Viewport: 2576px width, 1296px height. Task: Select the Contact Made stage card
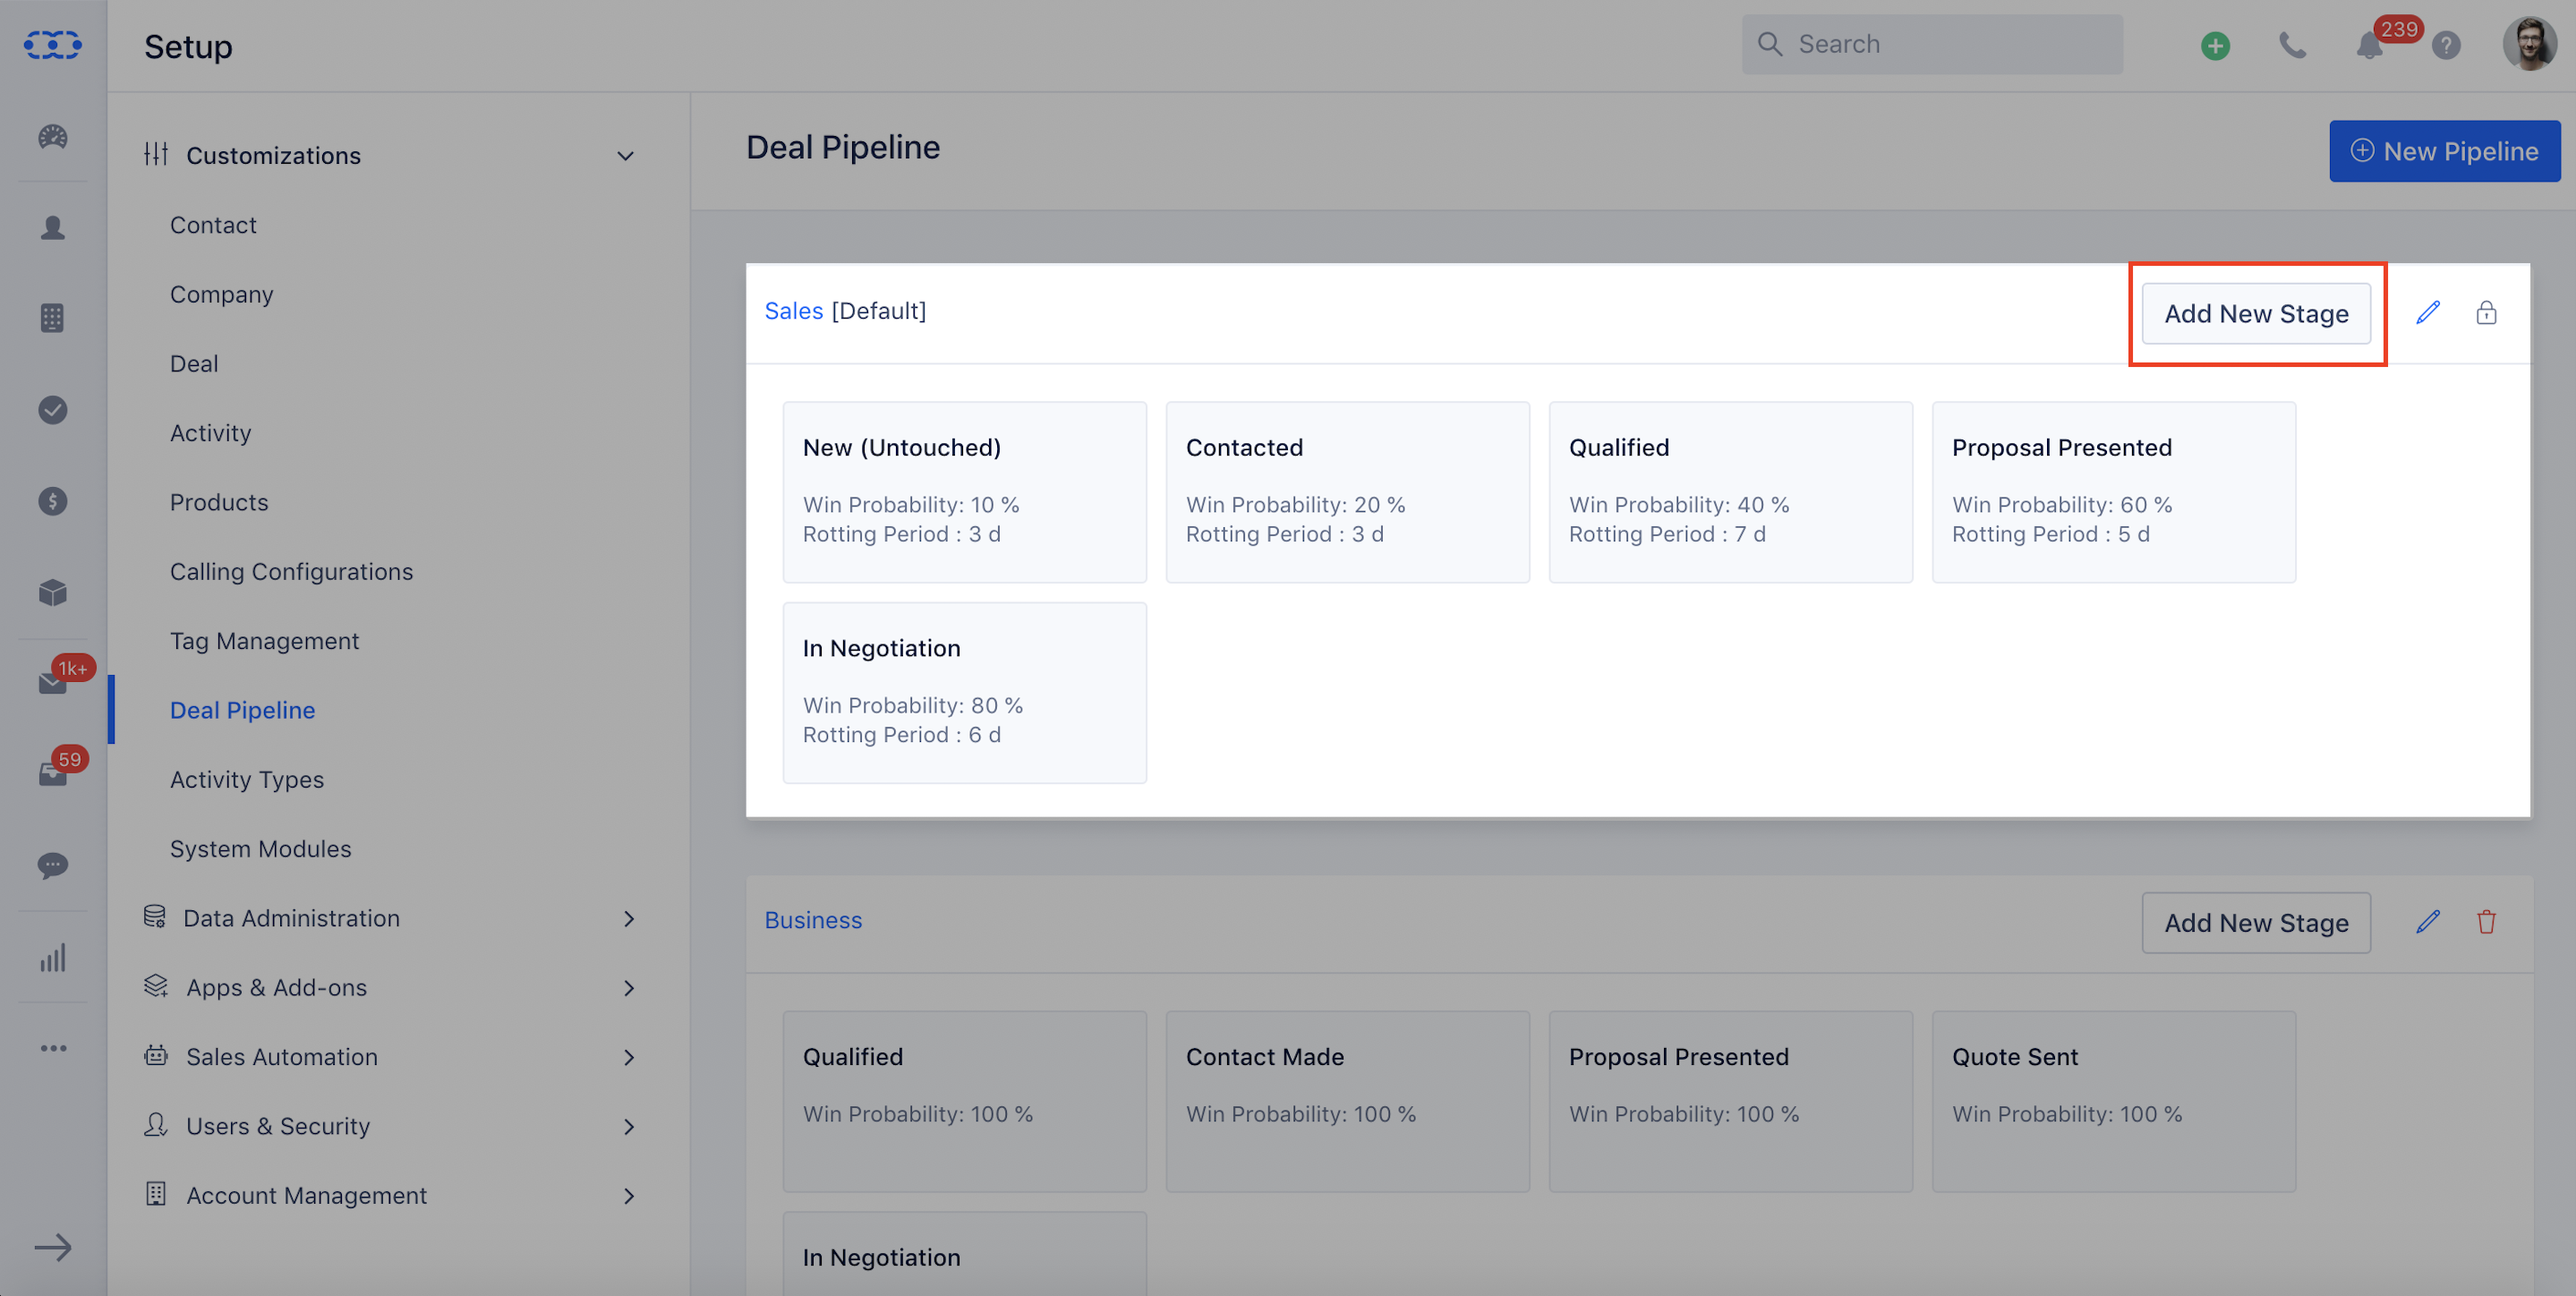(x=1347, y=1101)
